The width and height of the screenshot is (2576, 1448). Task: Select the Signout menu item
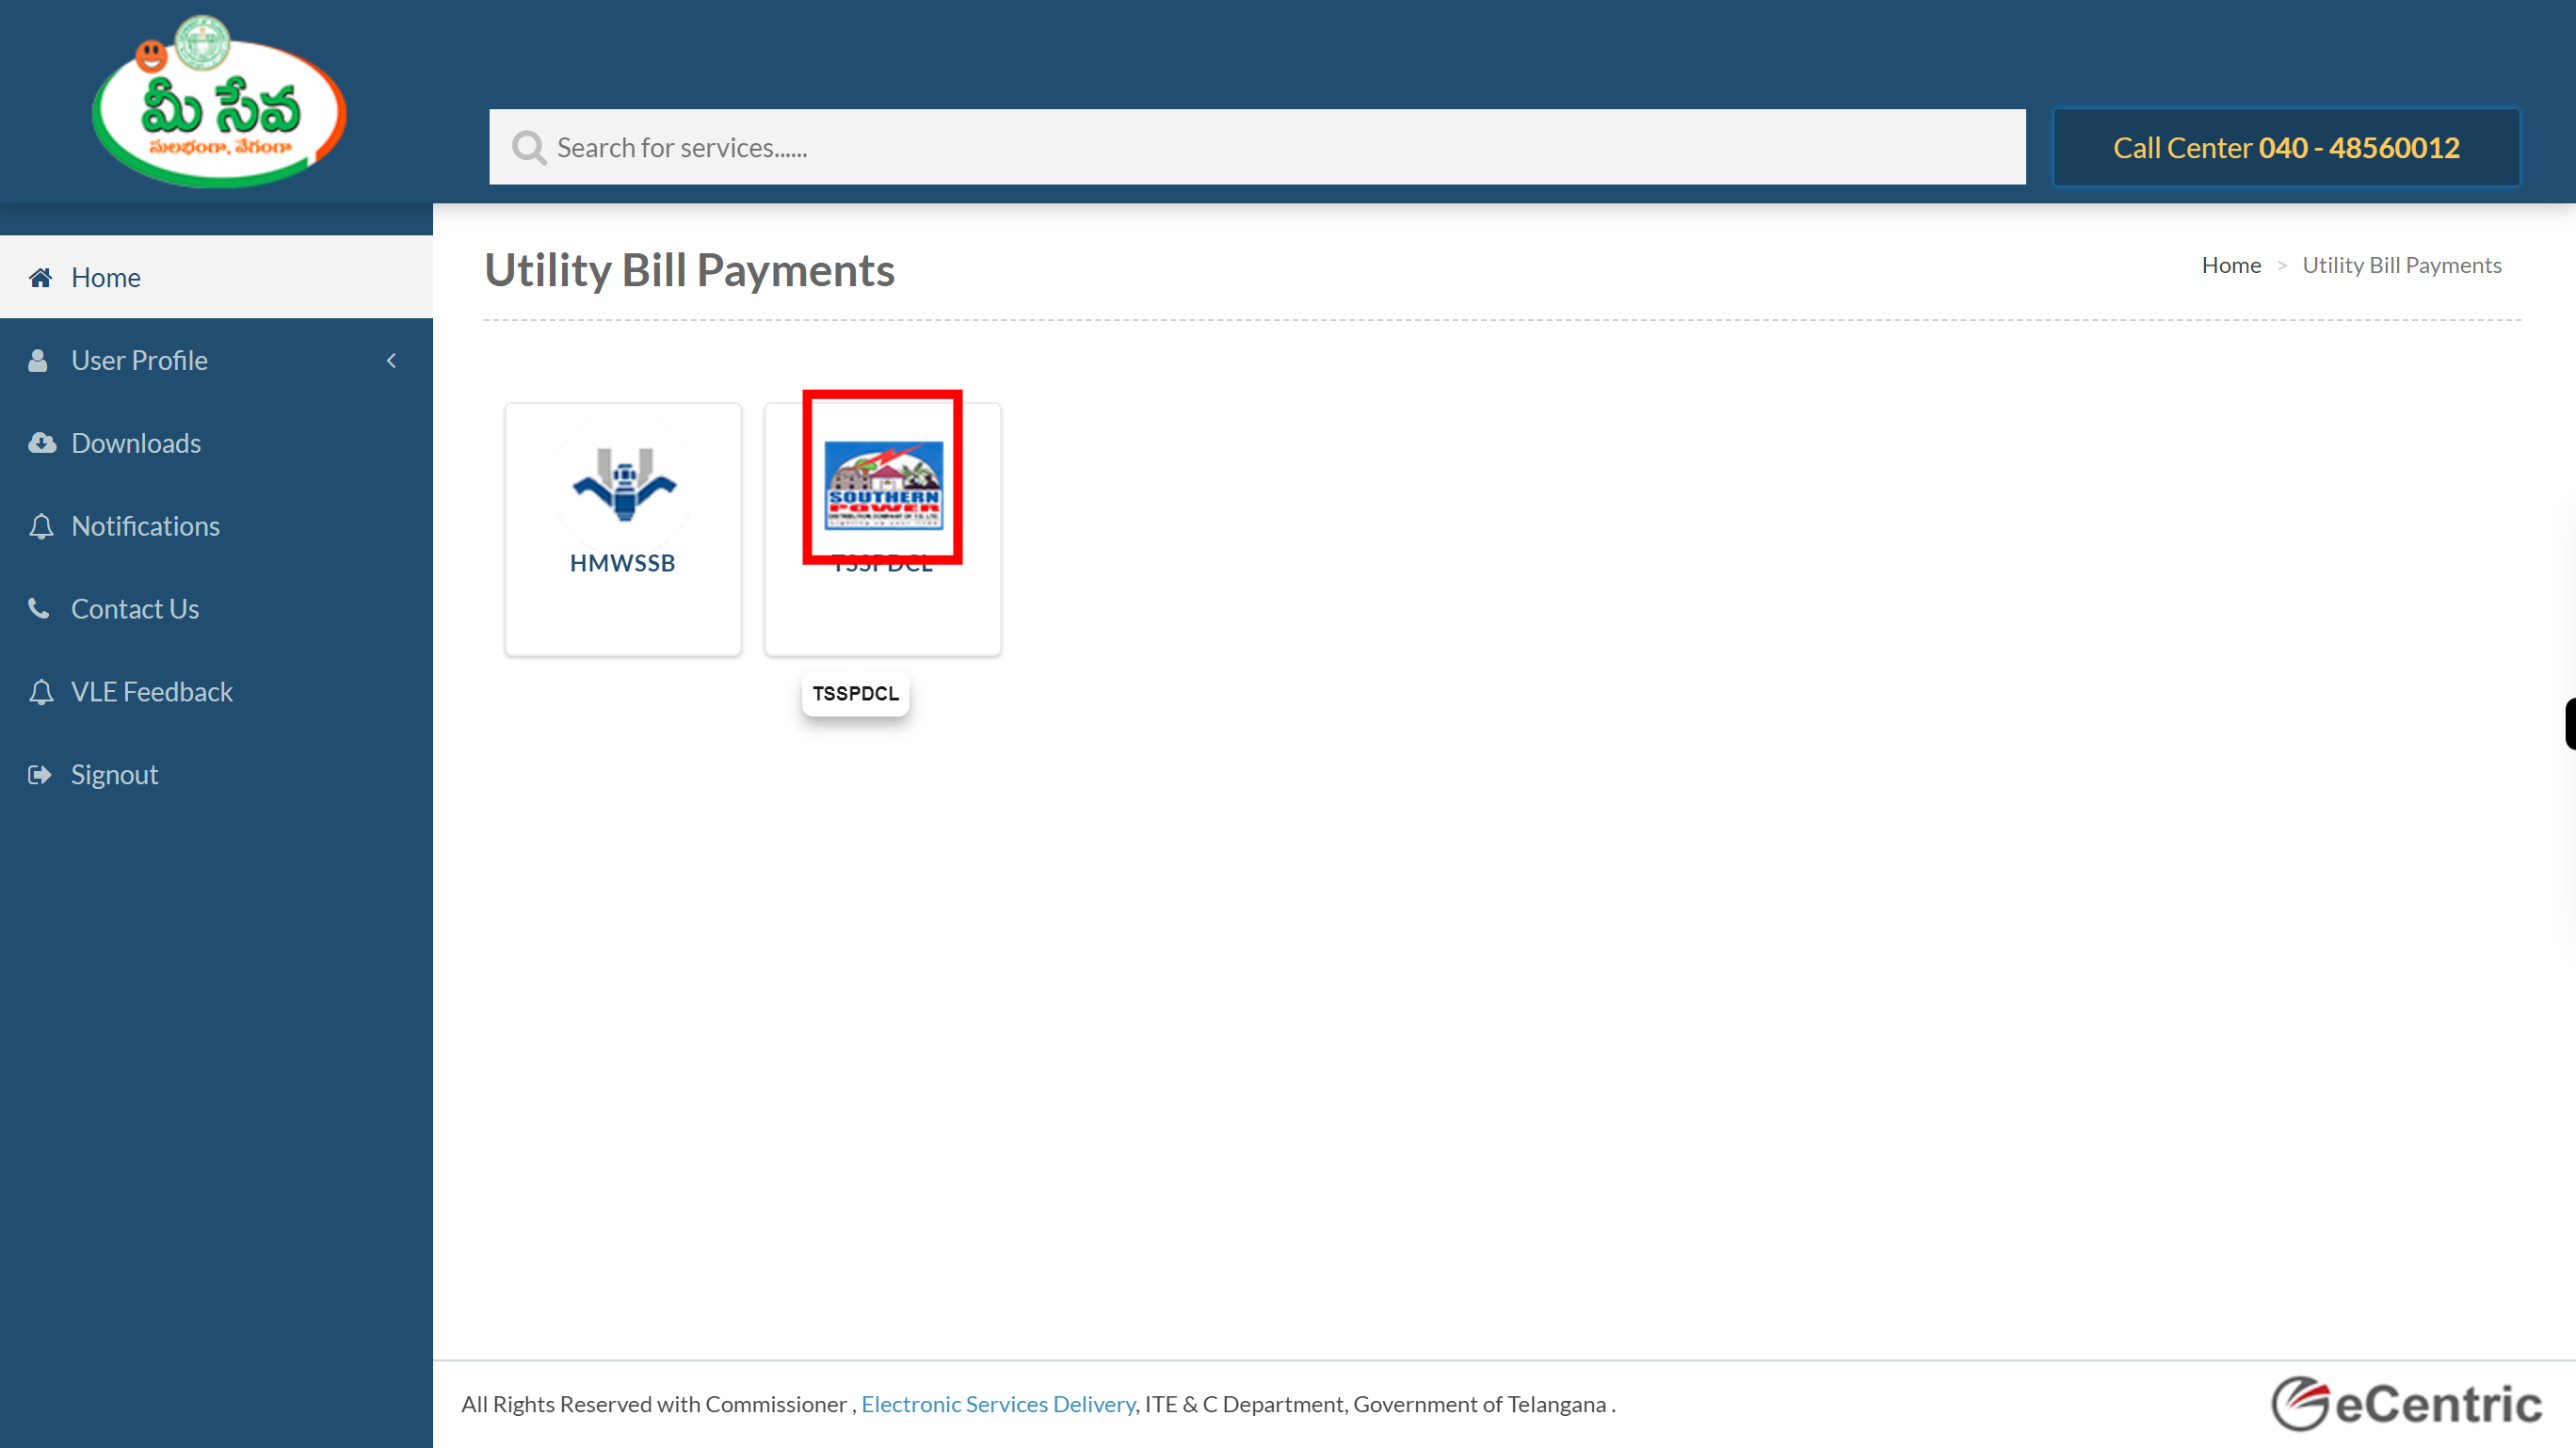click(115, 774)
